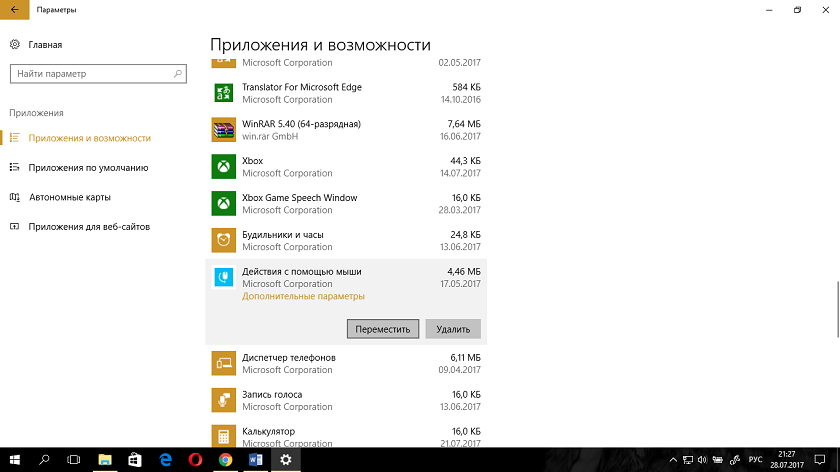The height and width of the screenshot is (472, 840).
Task: Click the search magnifier in Найти параметр box
Action: (178, 73)
